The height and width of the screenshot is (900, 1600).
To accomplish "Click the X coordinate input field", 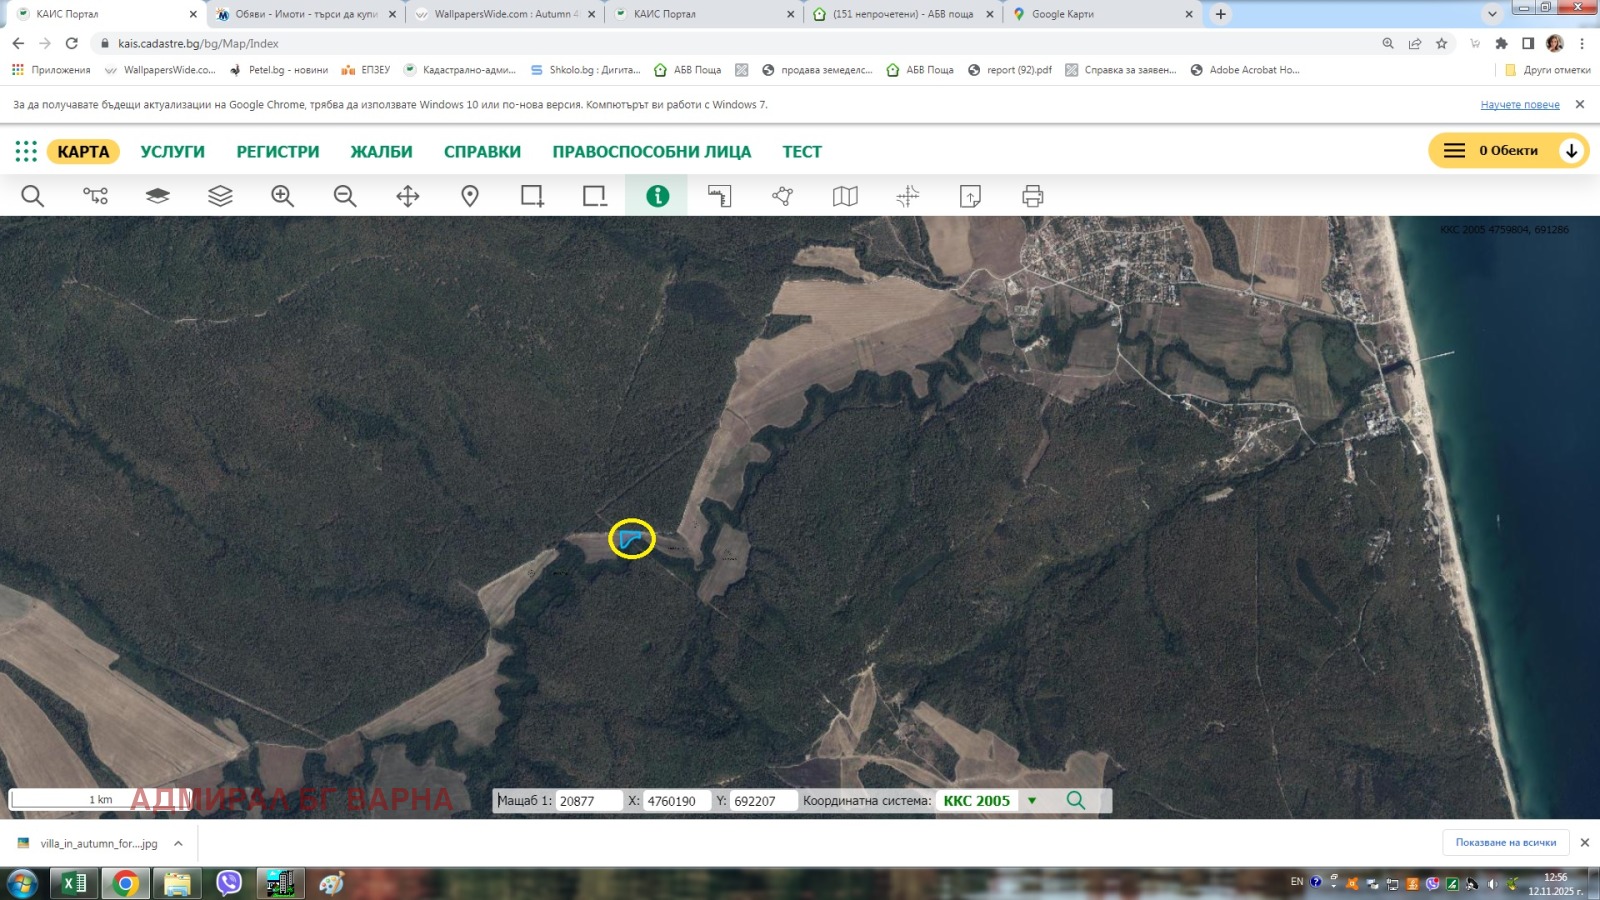I will coord(676,801).
